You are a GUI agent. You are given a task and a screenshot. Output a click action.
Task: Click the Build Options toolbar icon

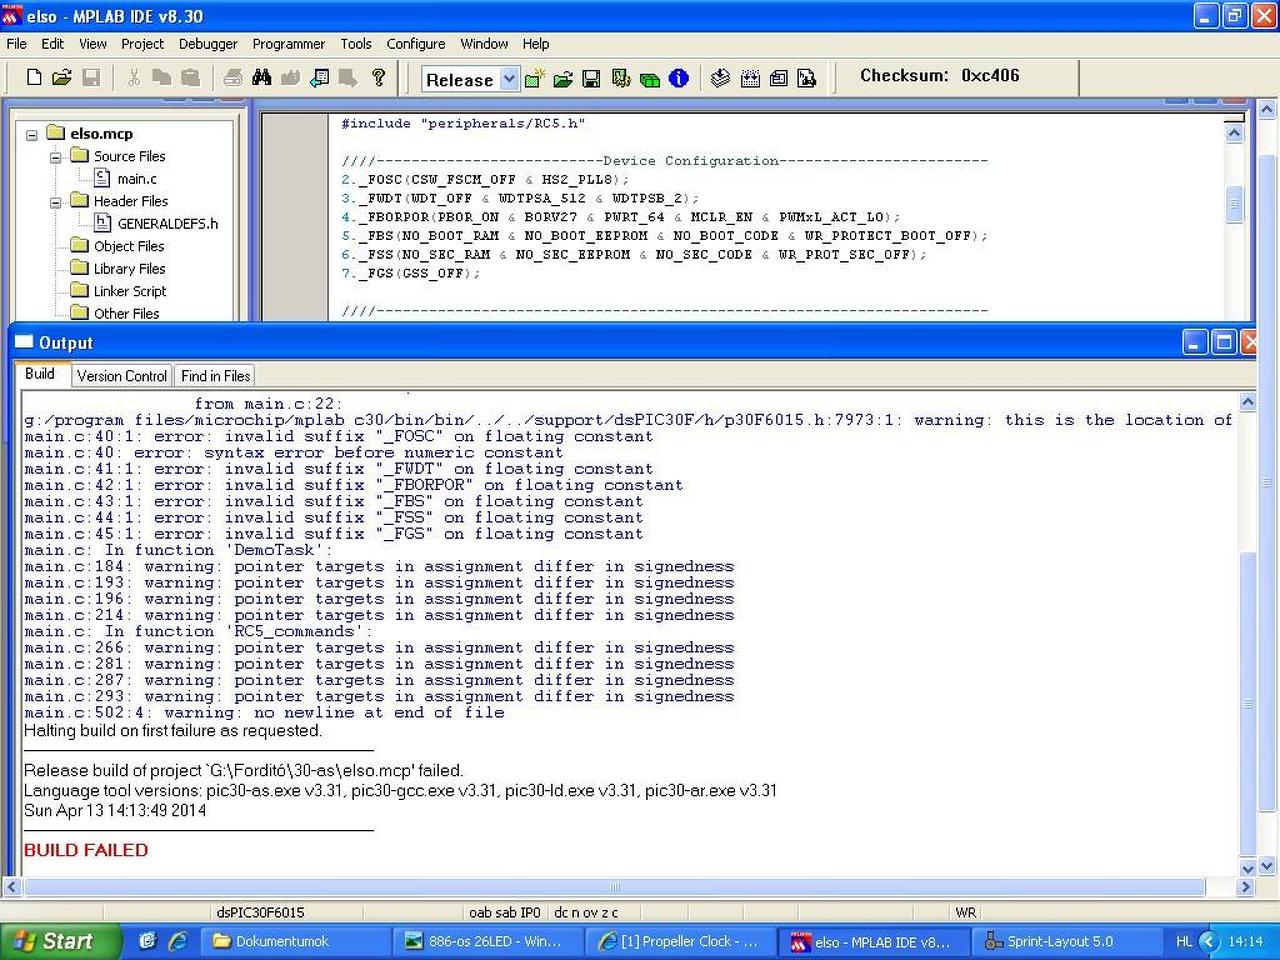click(621, 78)
